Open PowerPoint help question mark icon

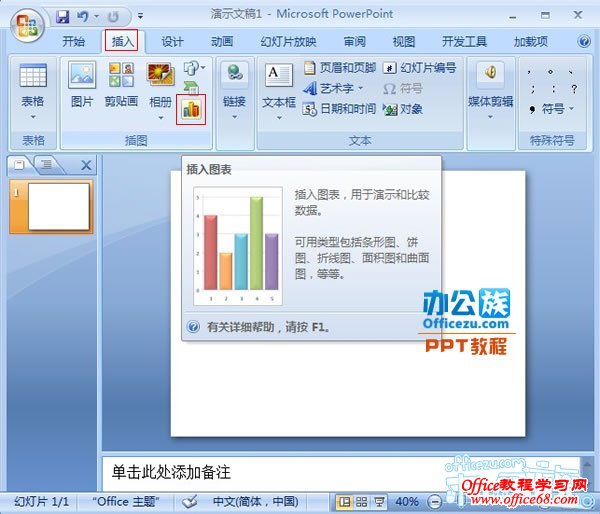(x=584, y=41)
